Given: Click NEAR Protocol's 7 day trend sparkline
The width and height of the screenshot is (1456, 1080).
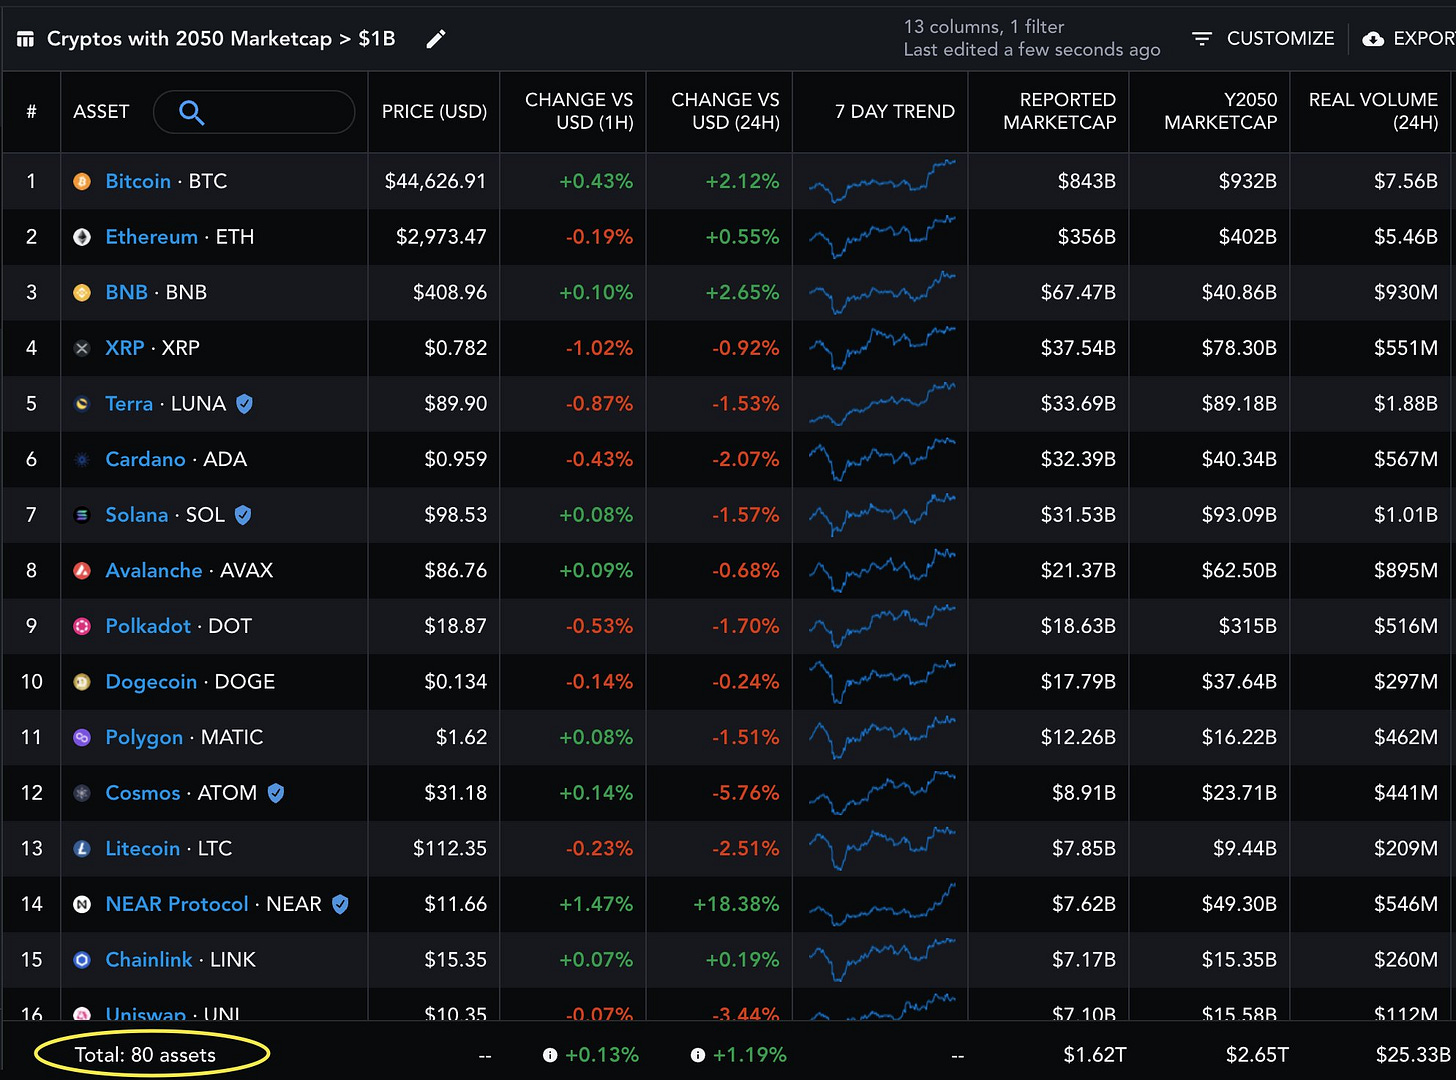Looking at the screenshot, I should [x=882, y=903].
